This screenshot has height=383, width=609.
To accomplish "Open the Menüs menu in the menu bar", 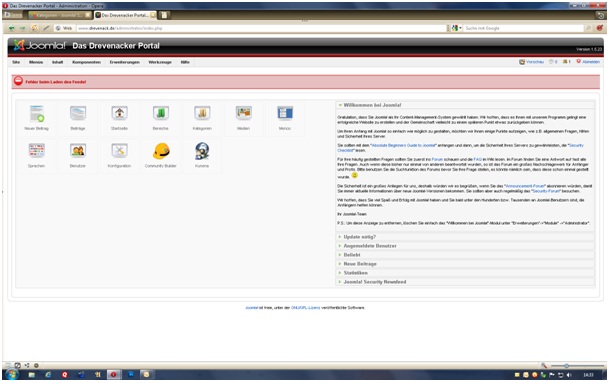I will 36,62.
